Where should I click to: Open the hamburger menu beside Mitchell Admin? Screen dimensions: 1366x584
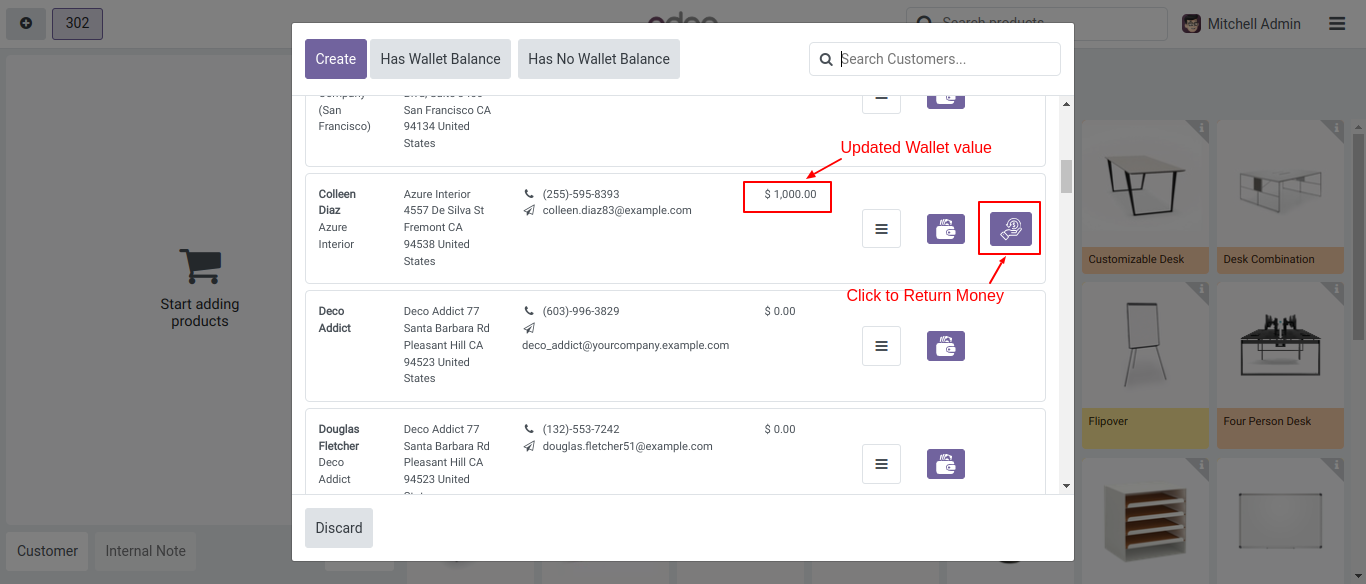(x=1337, y=24)
